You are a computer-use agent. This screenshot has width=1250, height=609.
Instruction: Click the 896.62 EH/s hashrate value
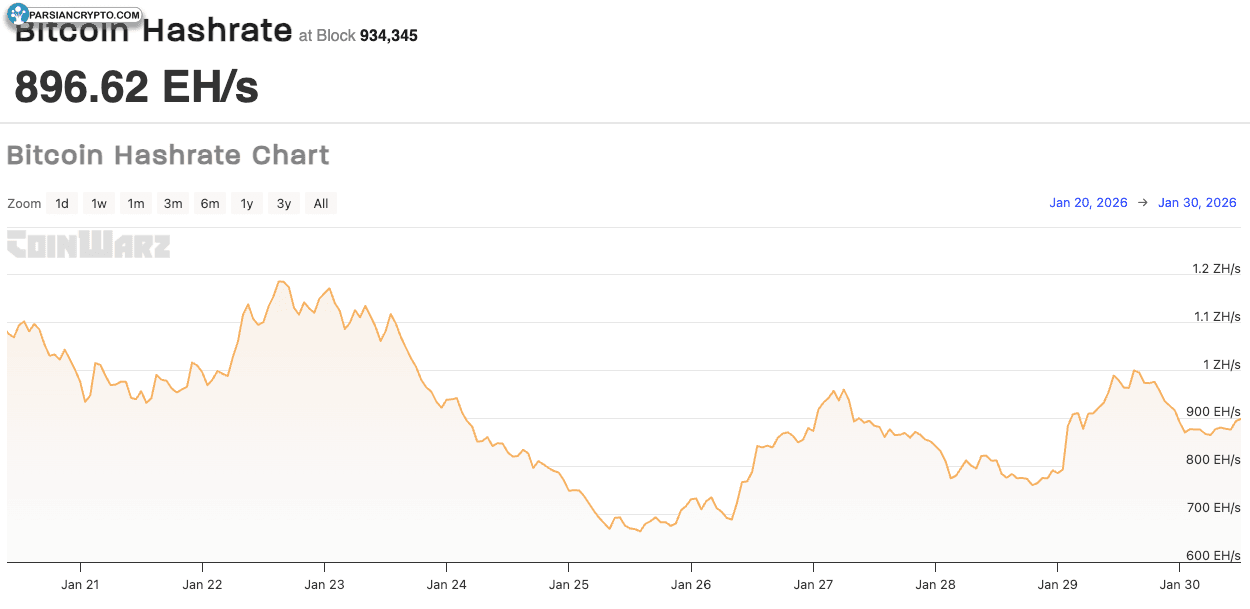pos(137,88)
